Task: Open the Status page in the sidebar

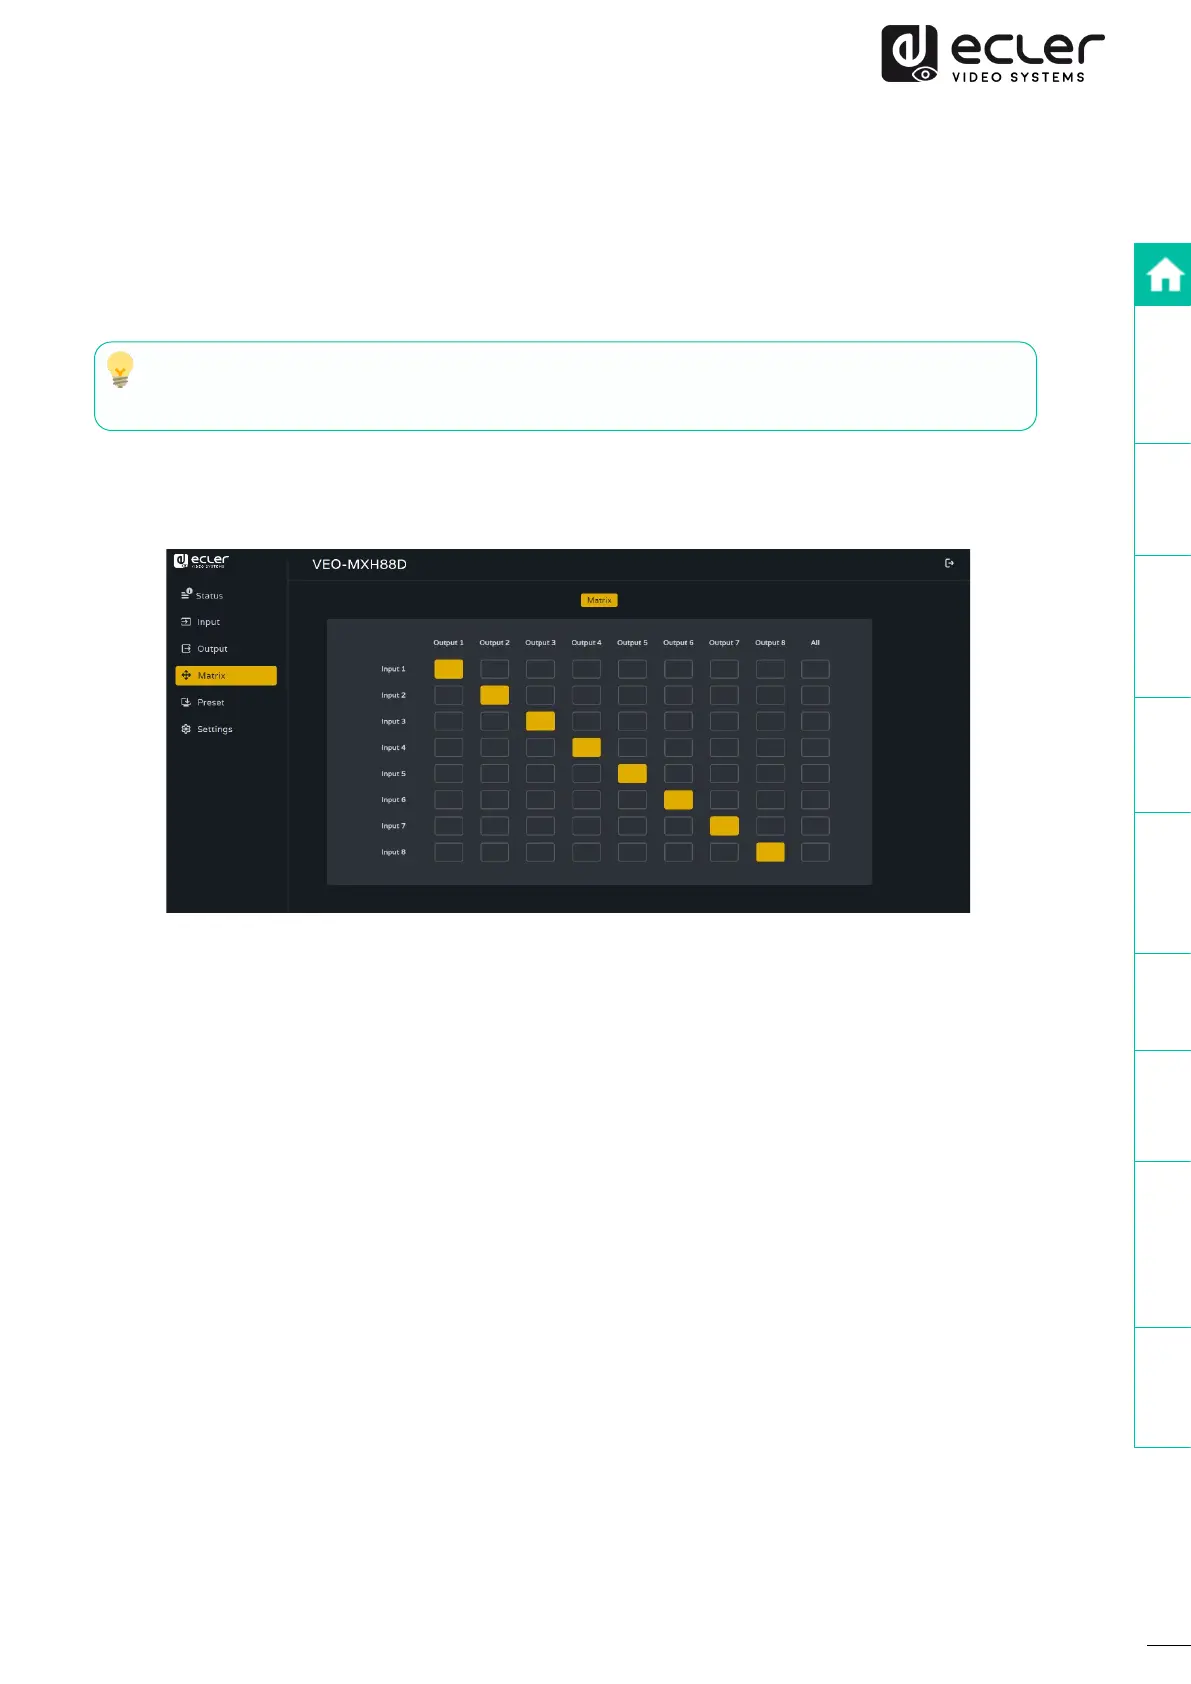Action: tap(208, 595)
